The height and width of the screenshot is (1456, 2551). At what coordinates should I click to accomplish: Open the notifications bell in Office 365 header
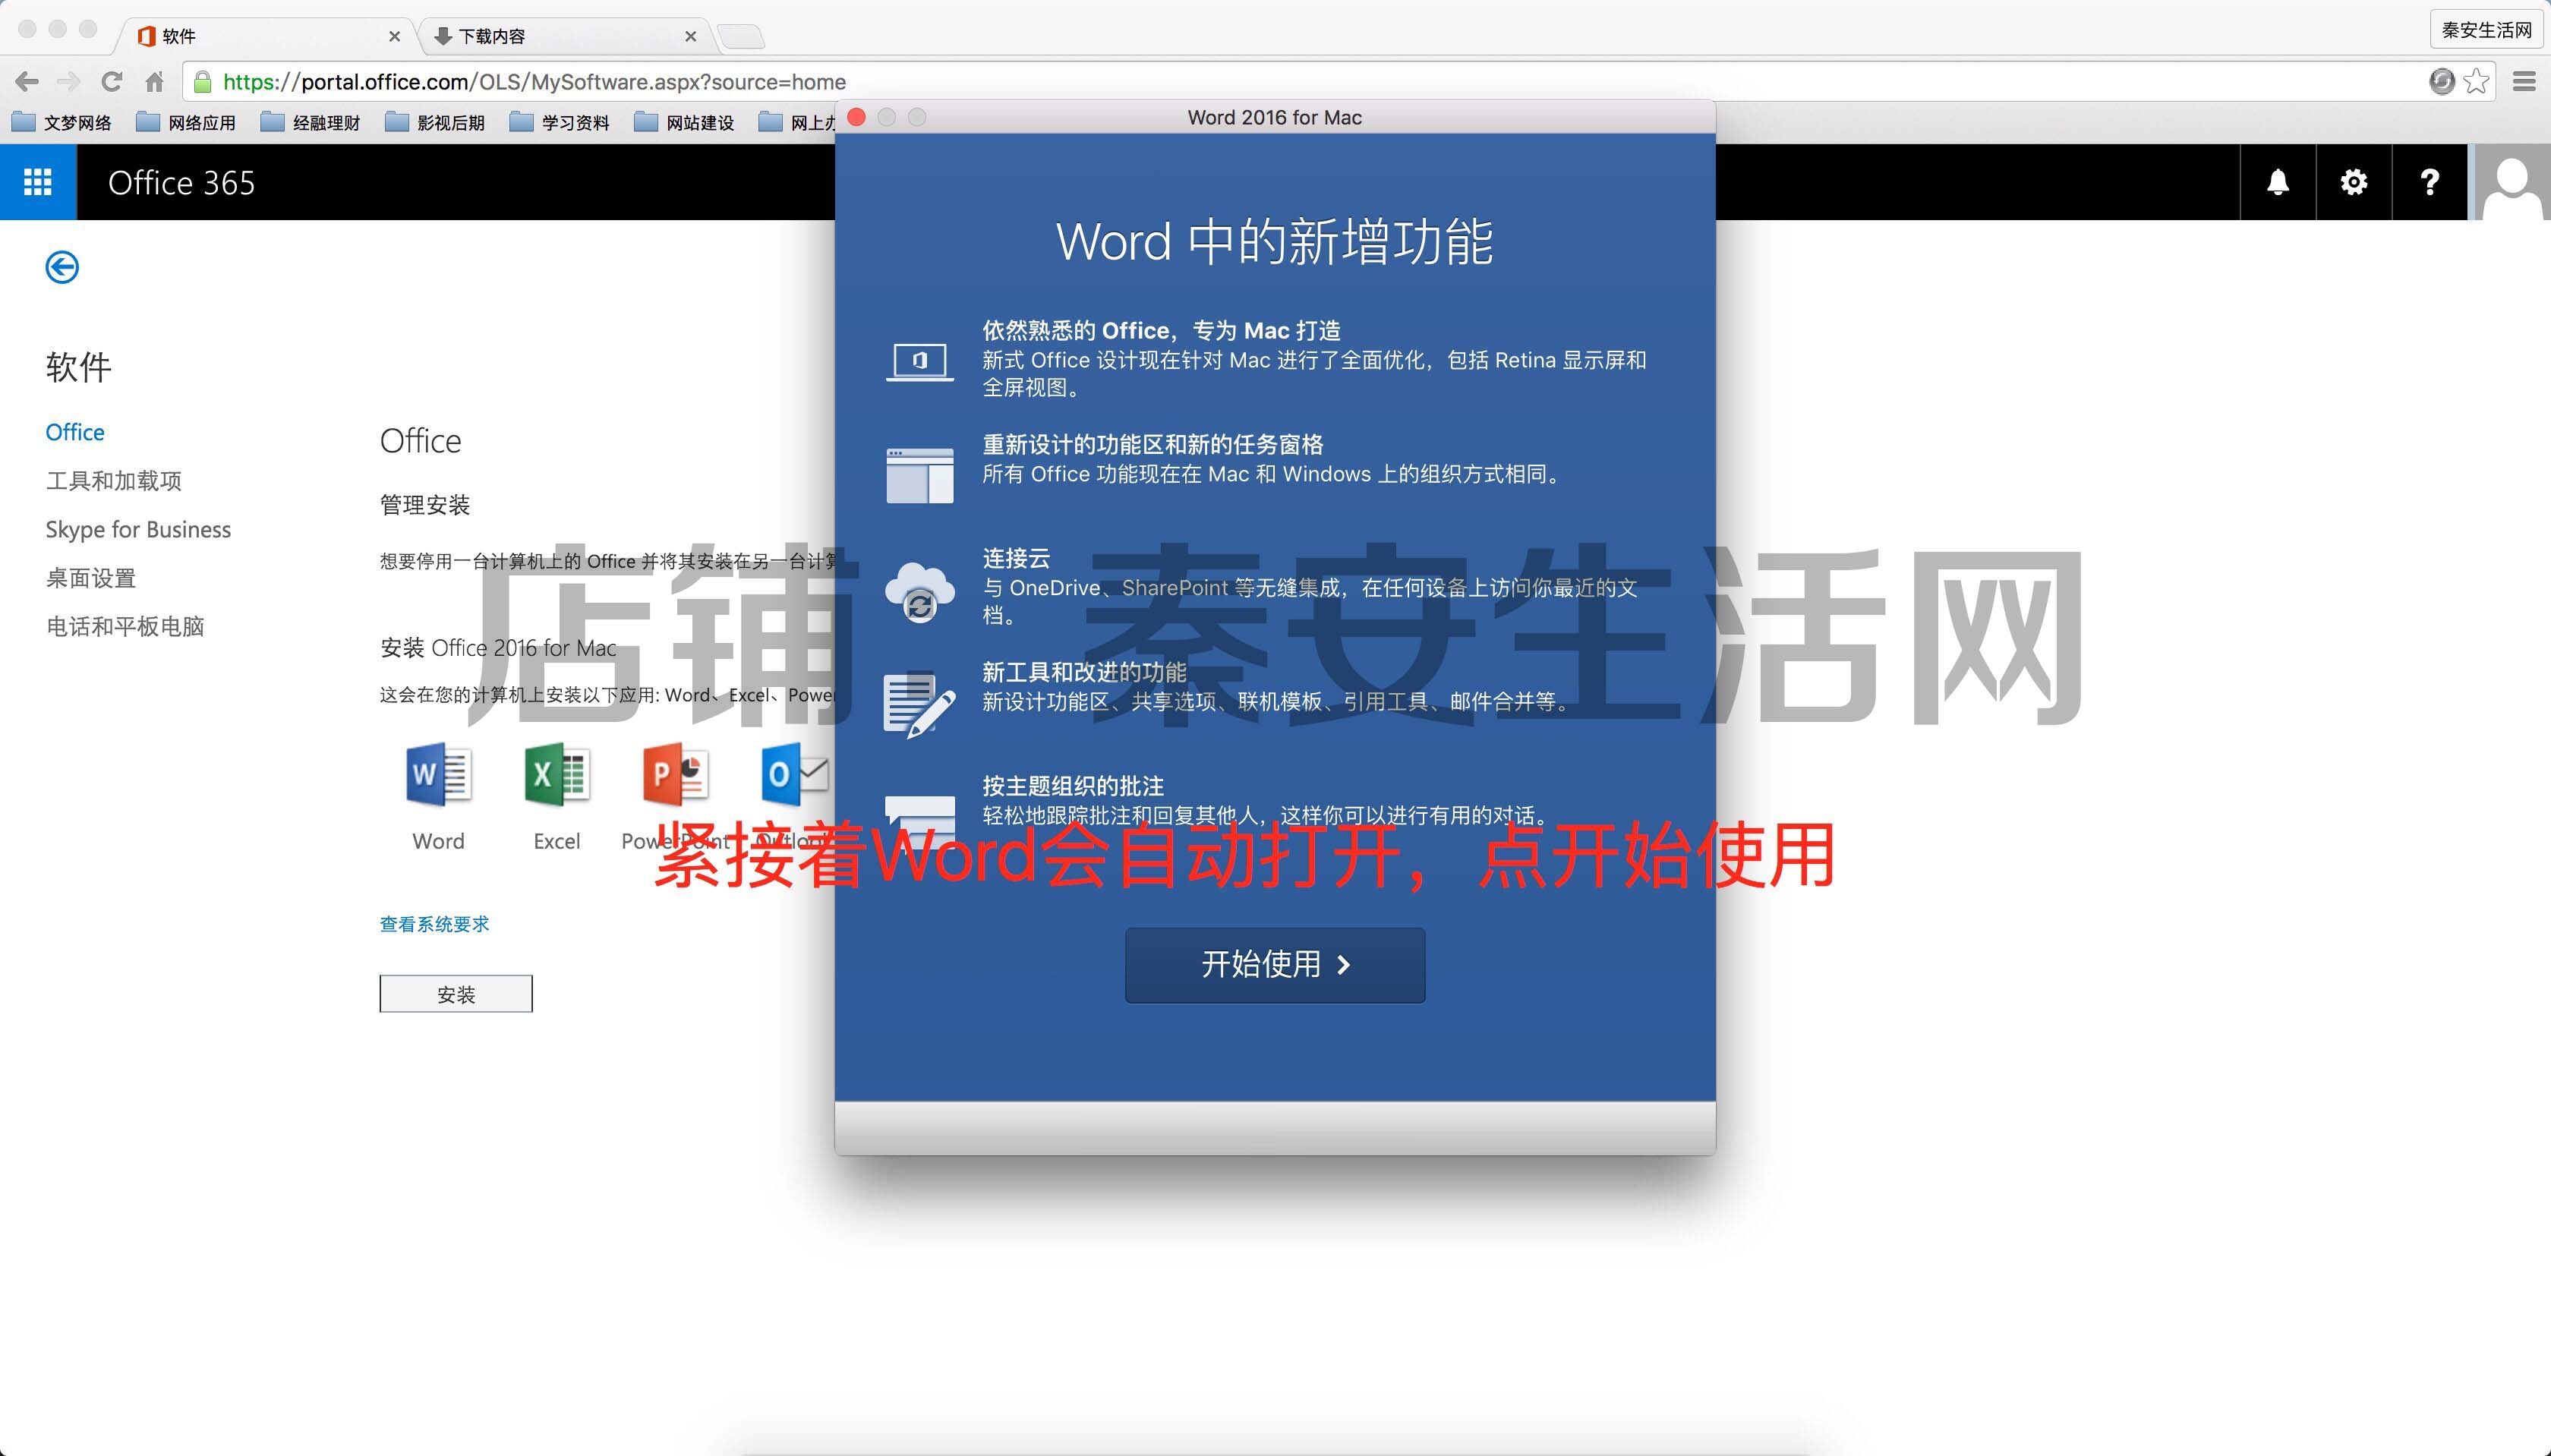point(2277,182)
